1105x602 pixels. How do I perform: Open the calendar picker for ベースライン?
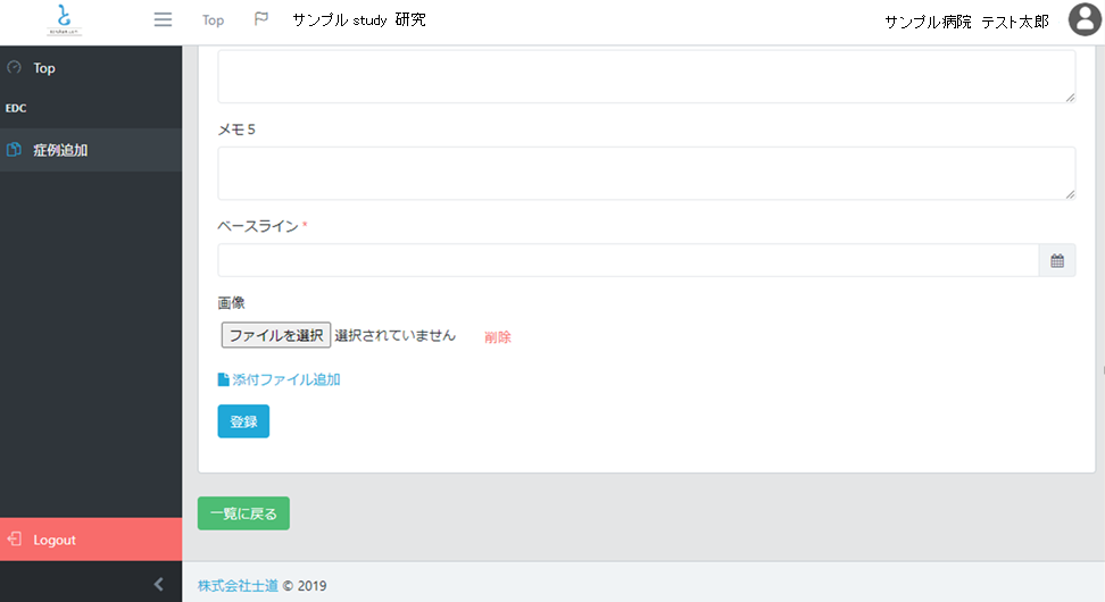coord(1057,259)
